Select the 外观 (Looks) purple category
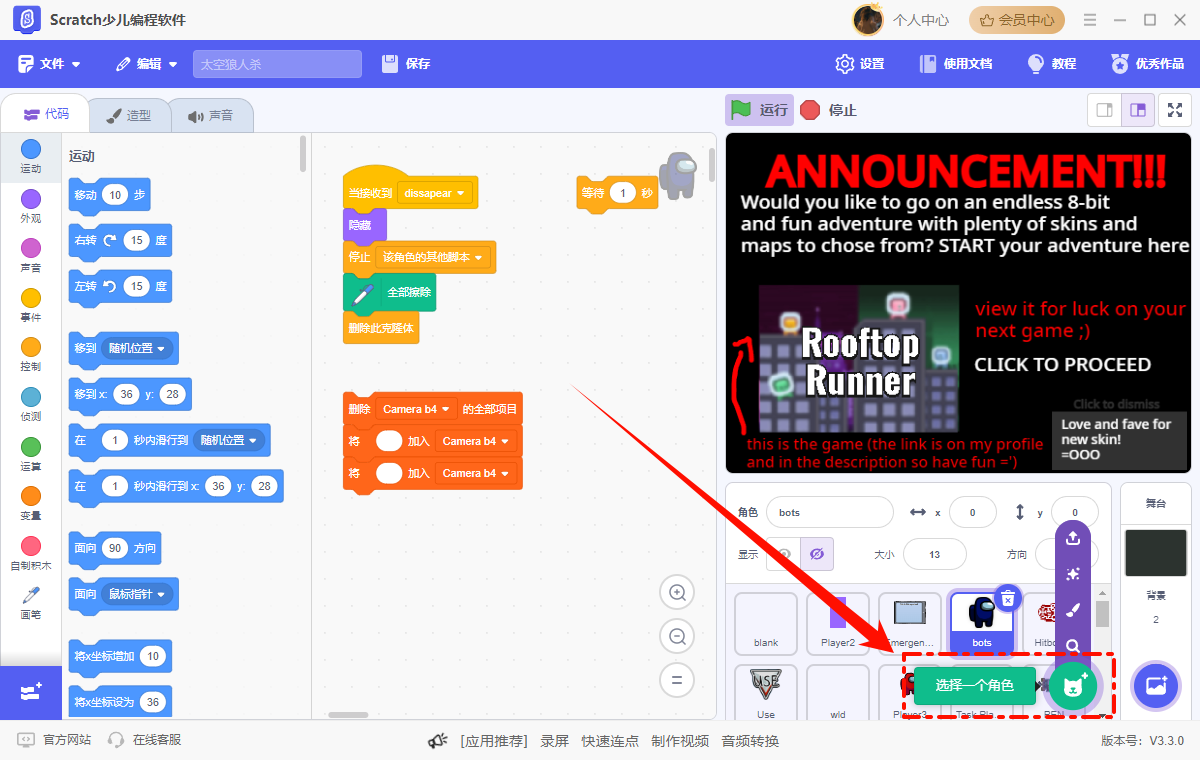The height and width of the screenshot is (760, 1200). point(31,206)
